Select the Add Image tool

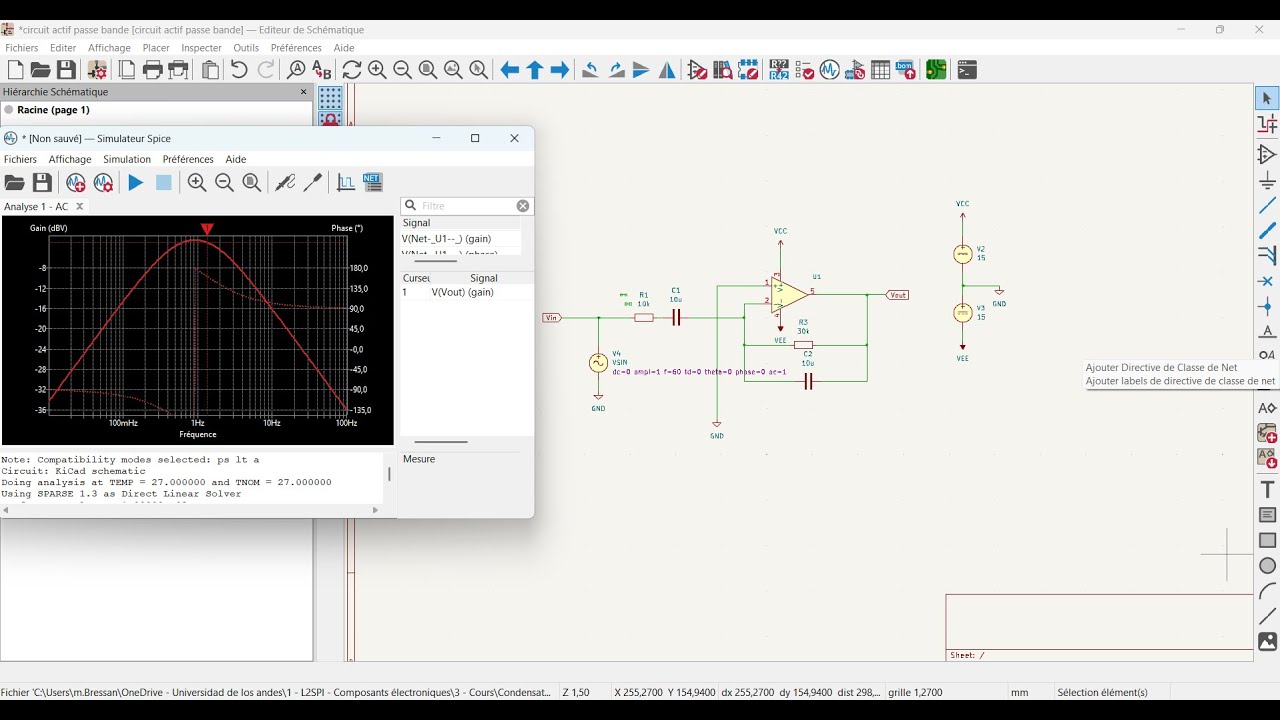[1267, 642]
